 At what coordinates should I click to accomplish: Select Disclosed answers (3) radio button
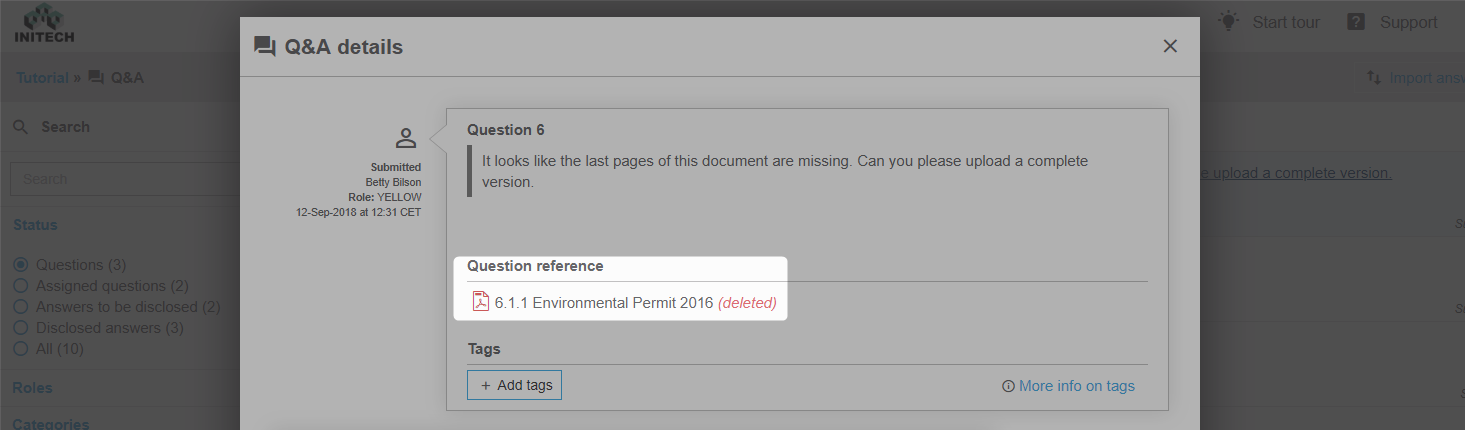(x=20, y=328)
